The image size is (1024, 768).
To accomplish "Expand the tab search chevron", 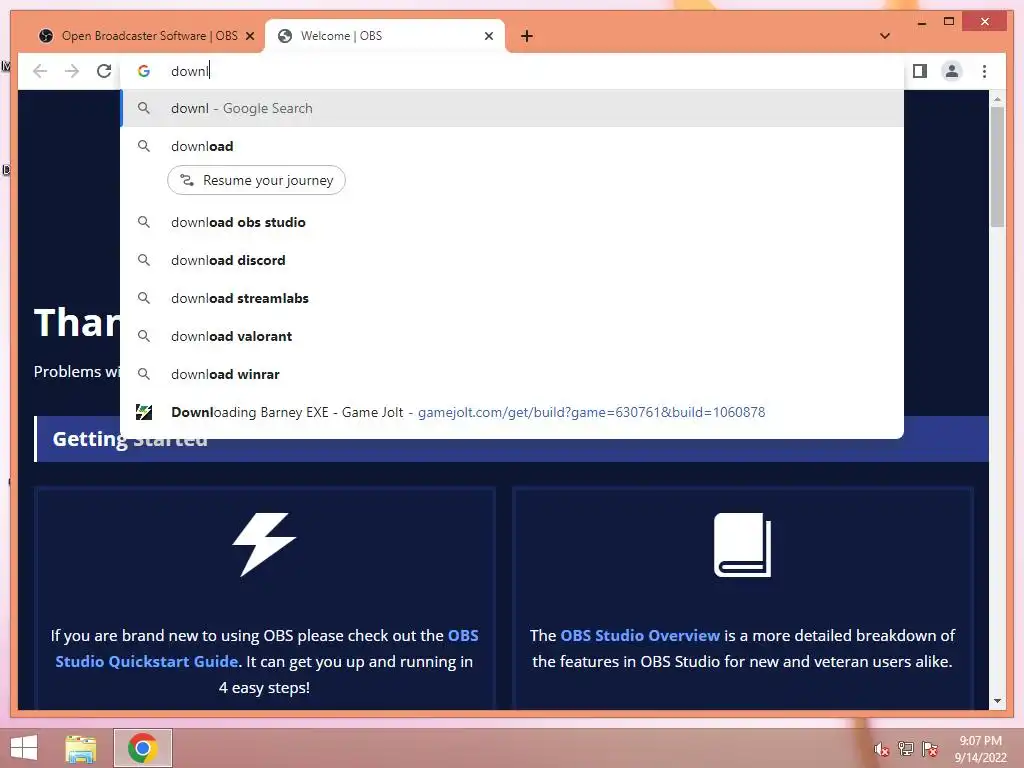I will coord(884,36).
